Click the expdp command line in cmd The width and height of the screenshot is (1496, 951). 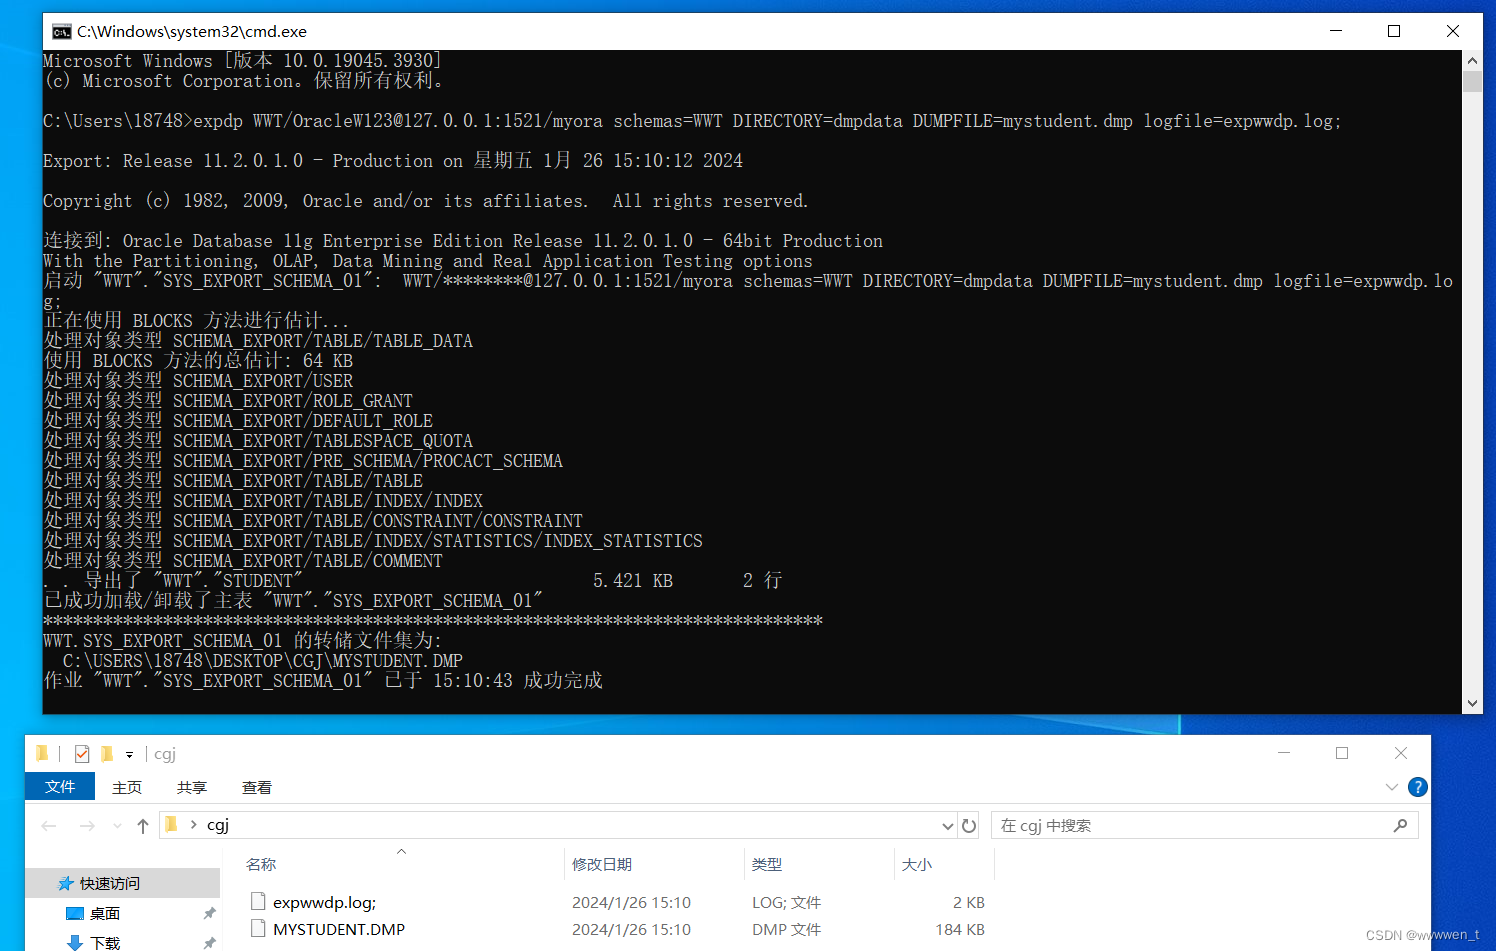(x=692, y=121)
